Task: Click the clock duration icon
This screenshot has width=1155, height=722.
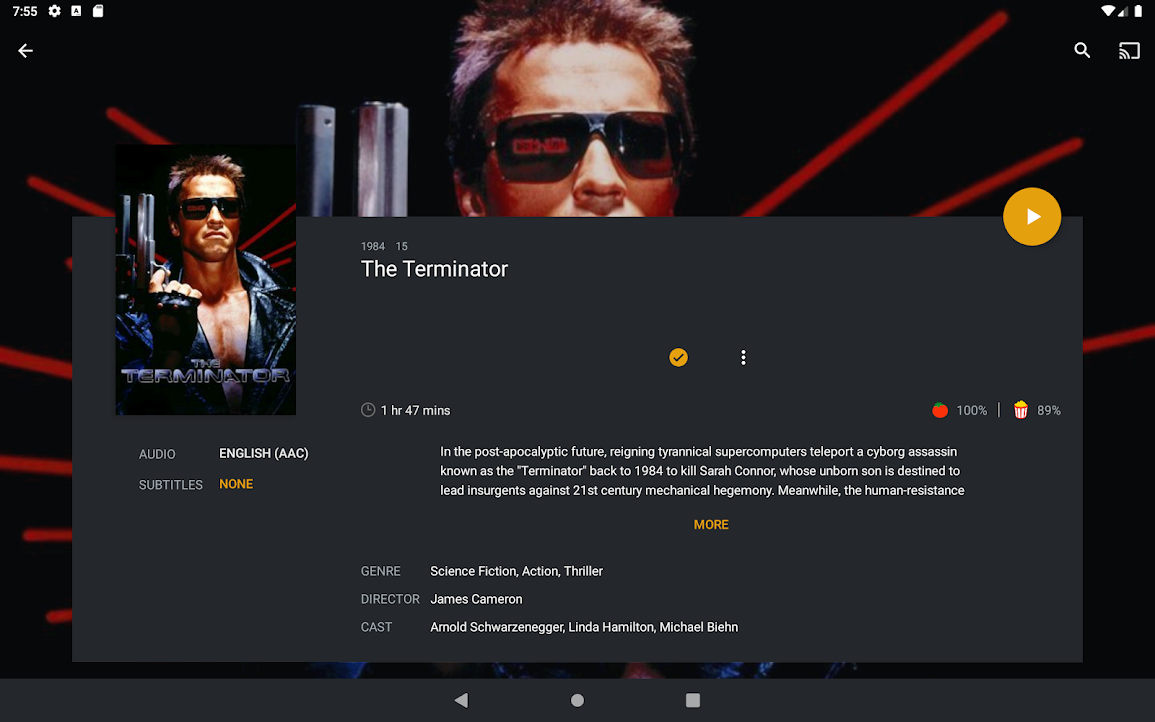Action: pyautogui.click(x=368, y=410)
